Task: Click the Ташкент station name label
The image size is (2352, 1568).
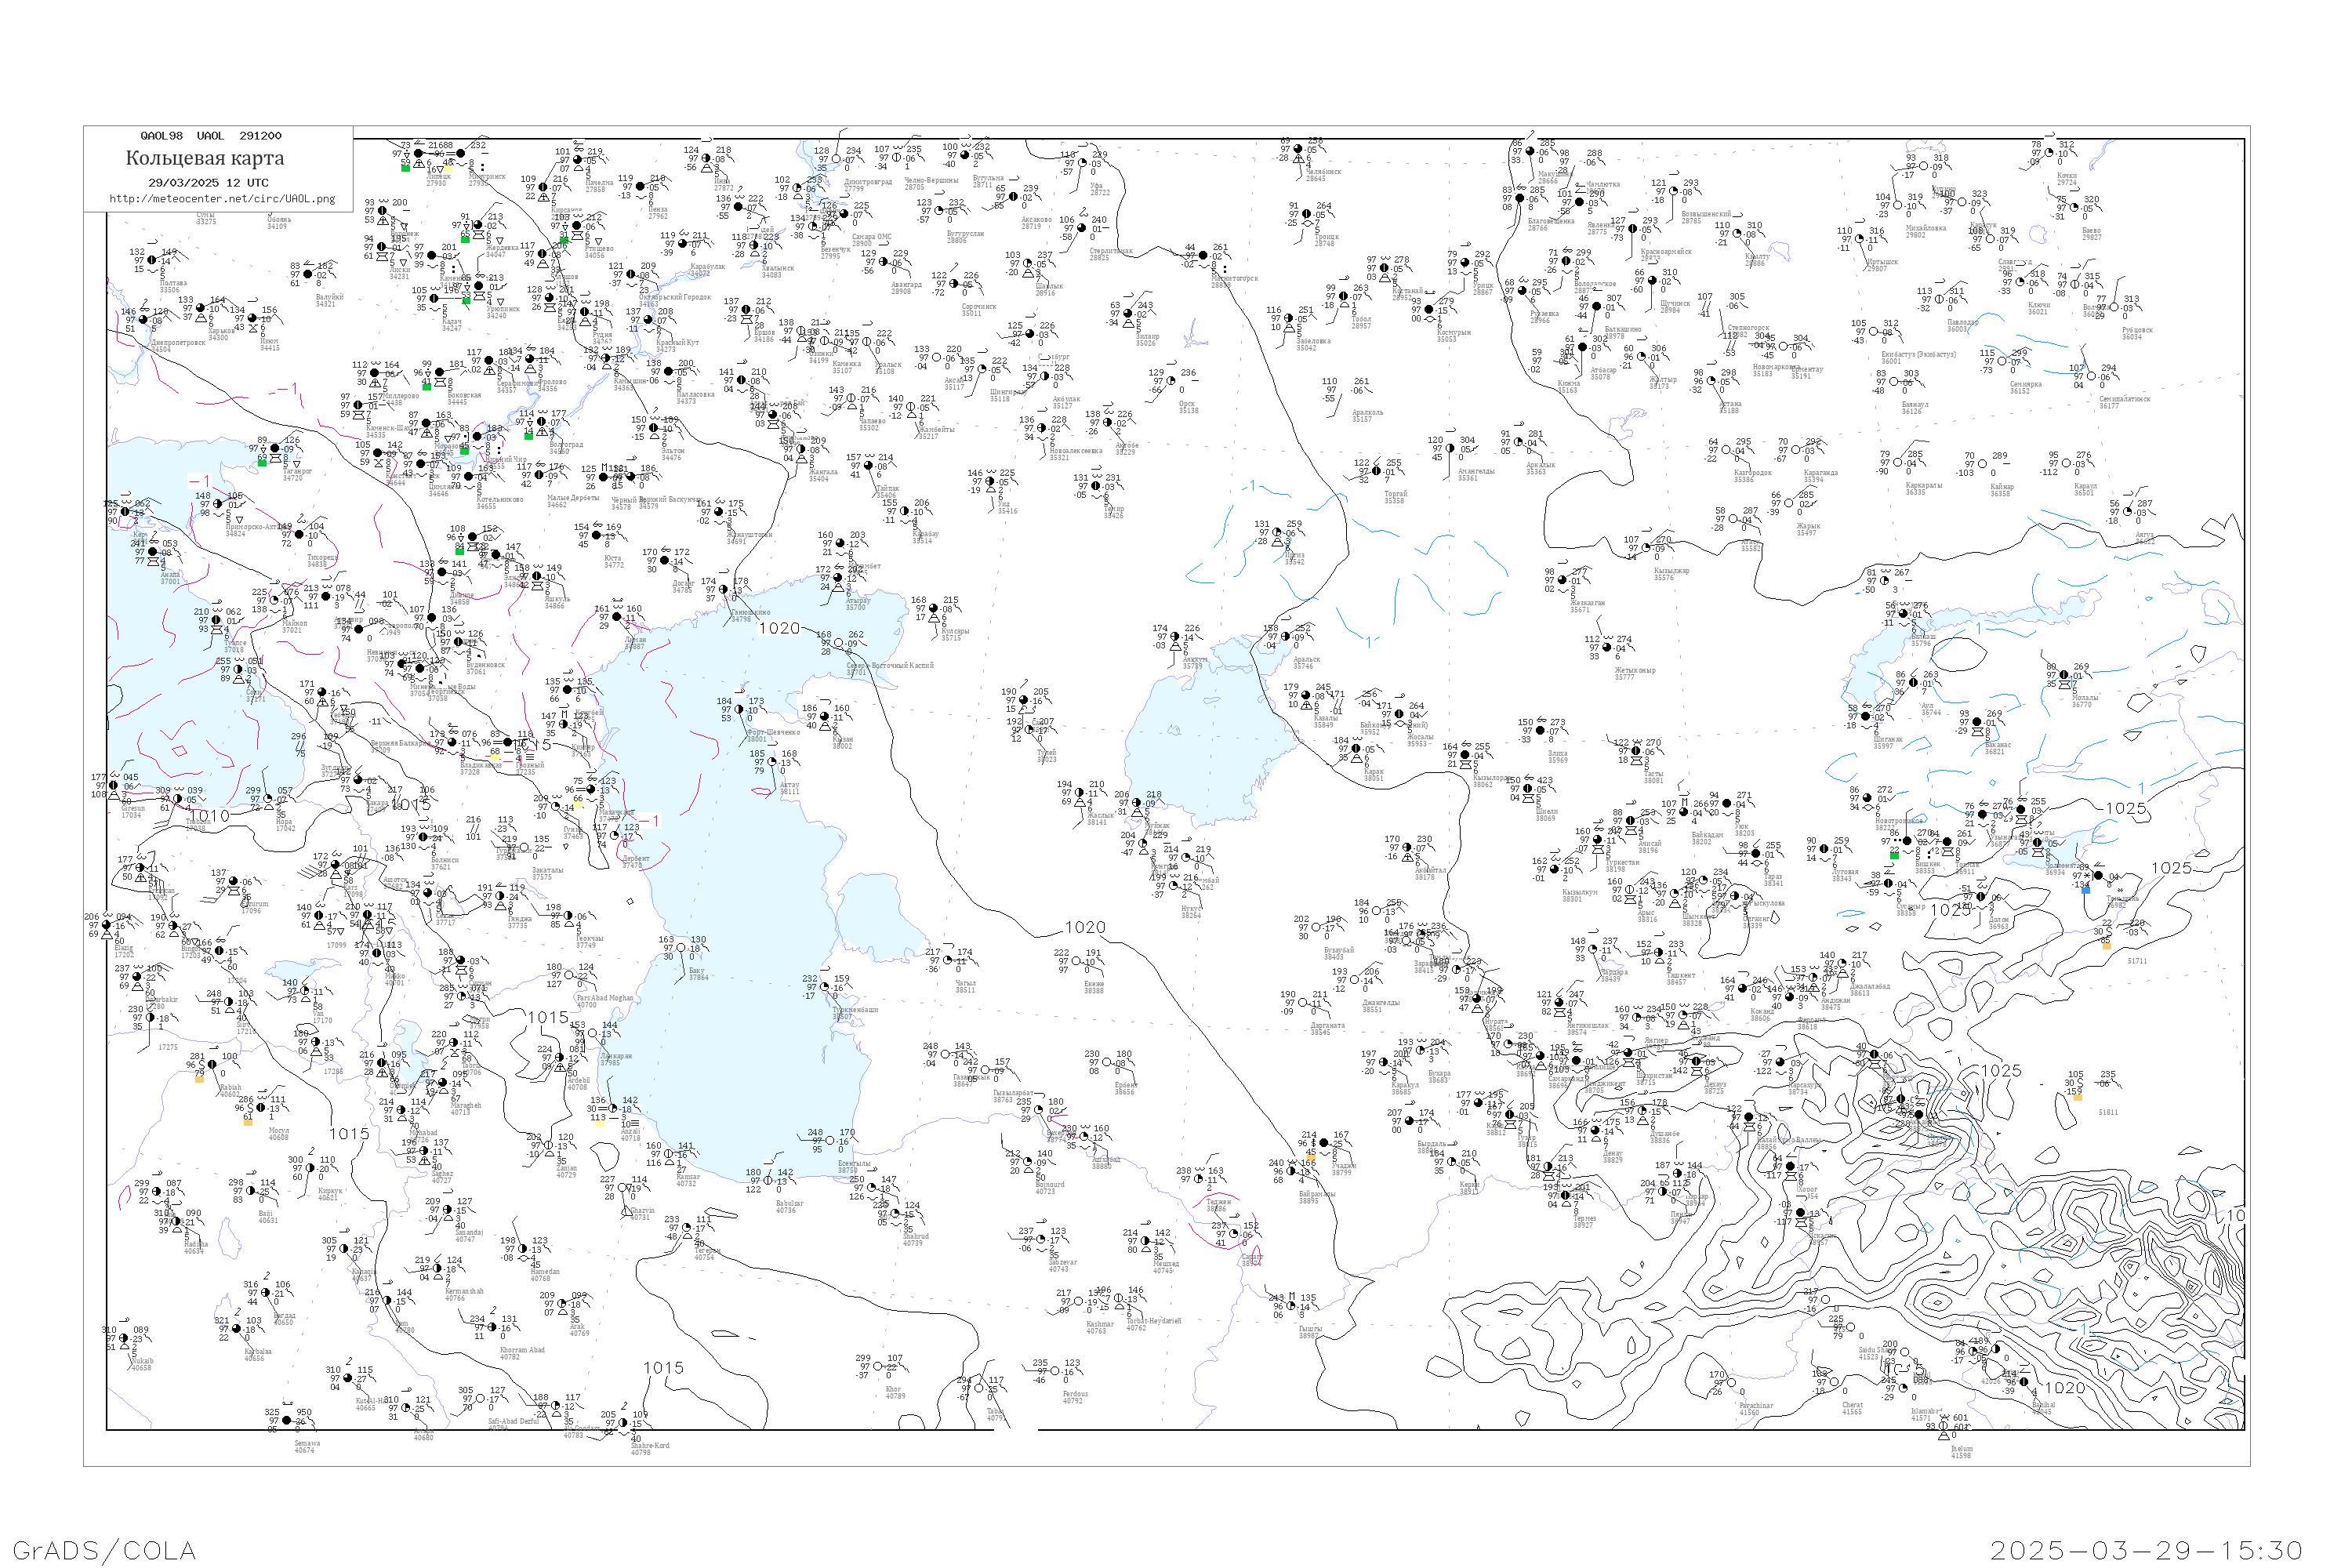Action: point(1680,975)
